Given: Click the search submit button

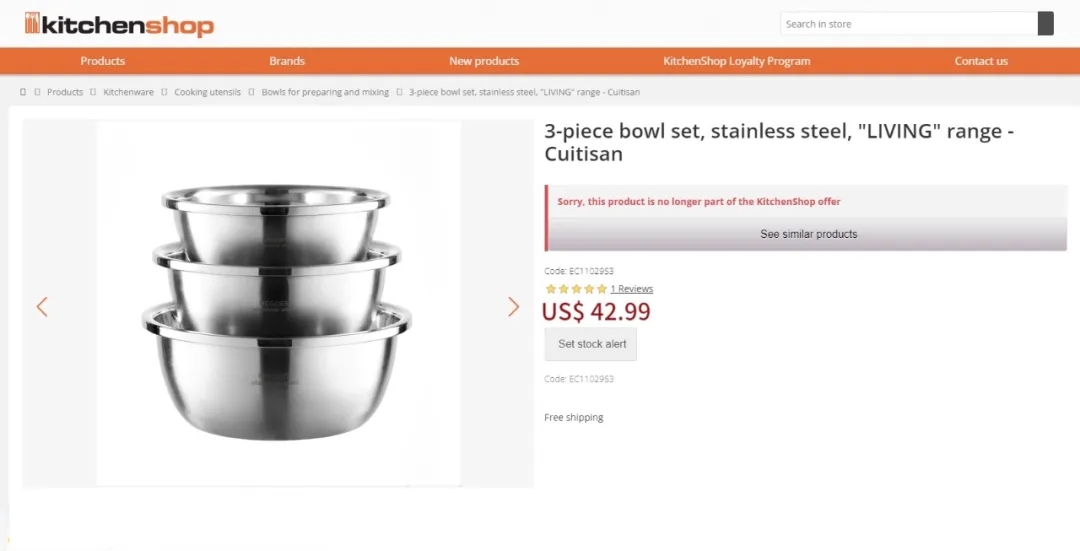Looking at the screenshot, I should (1045, 24).
